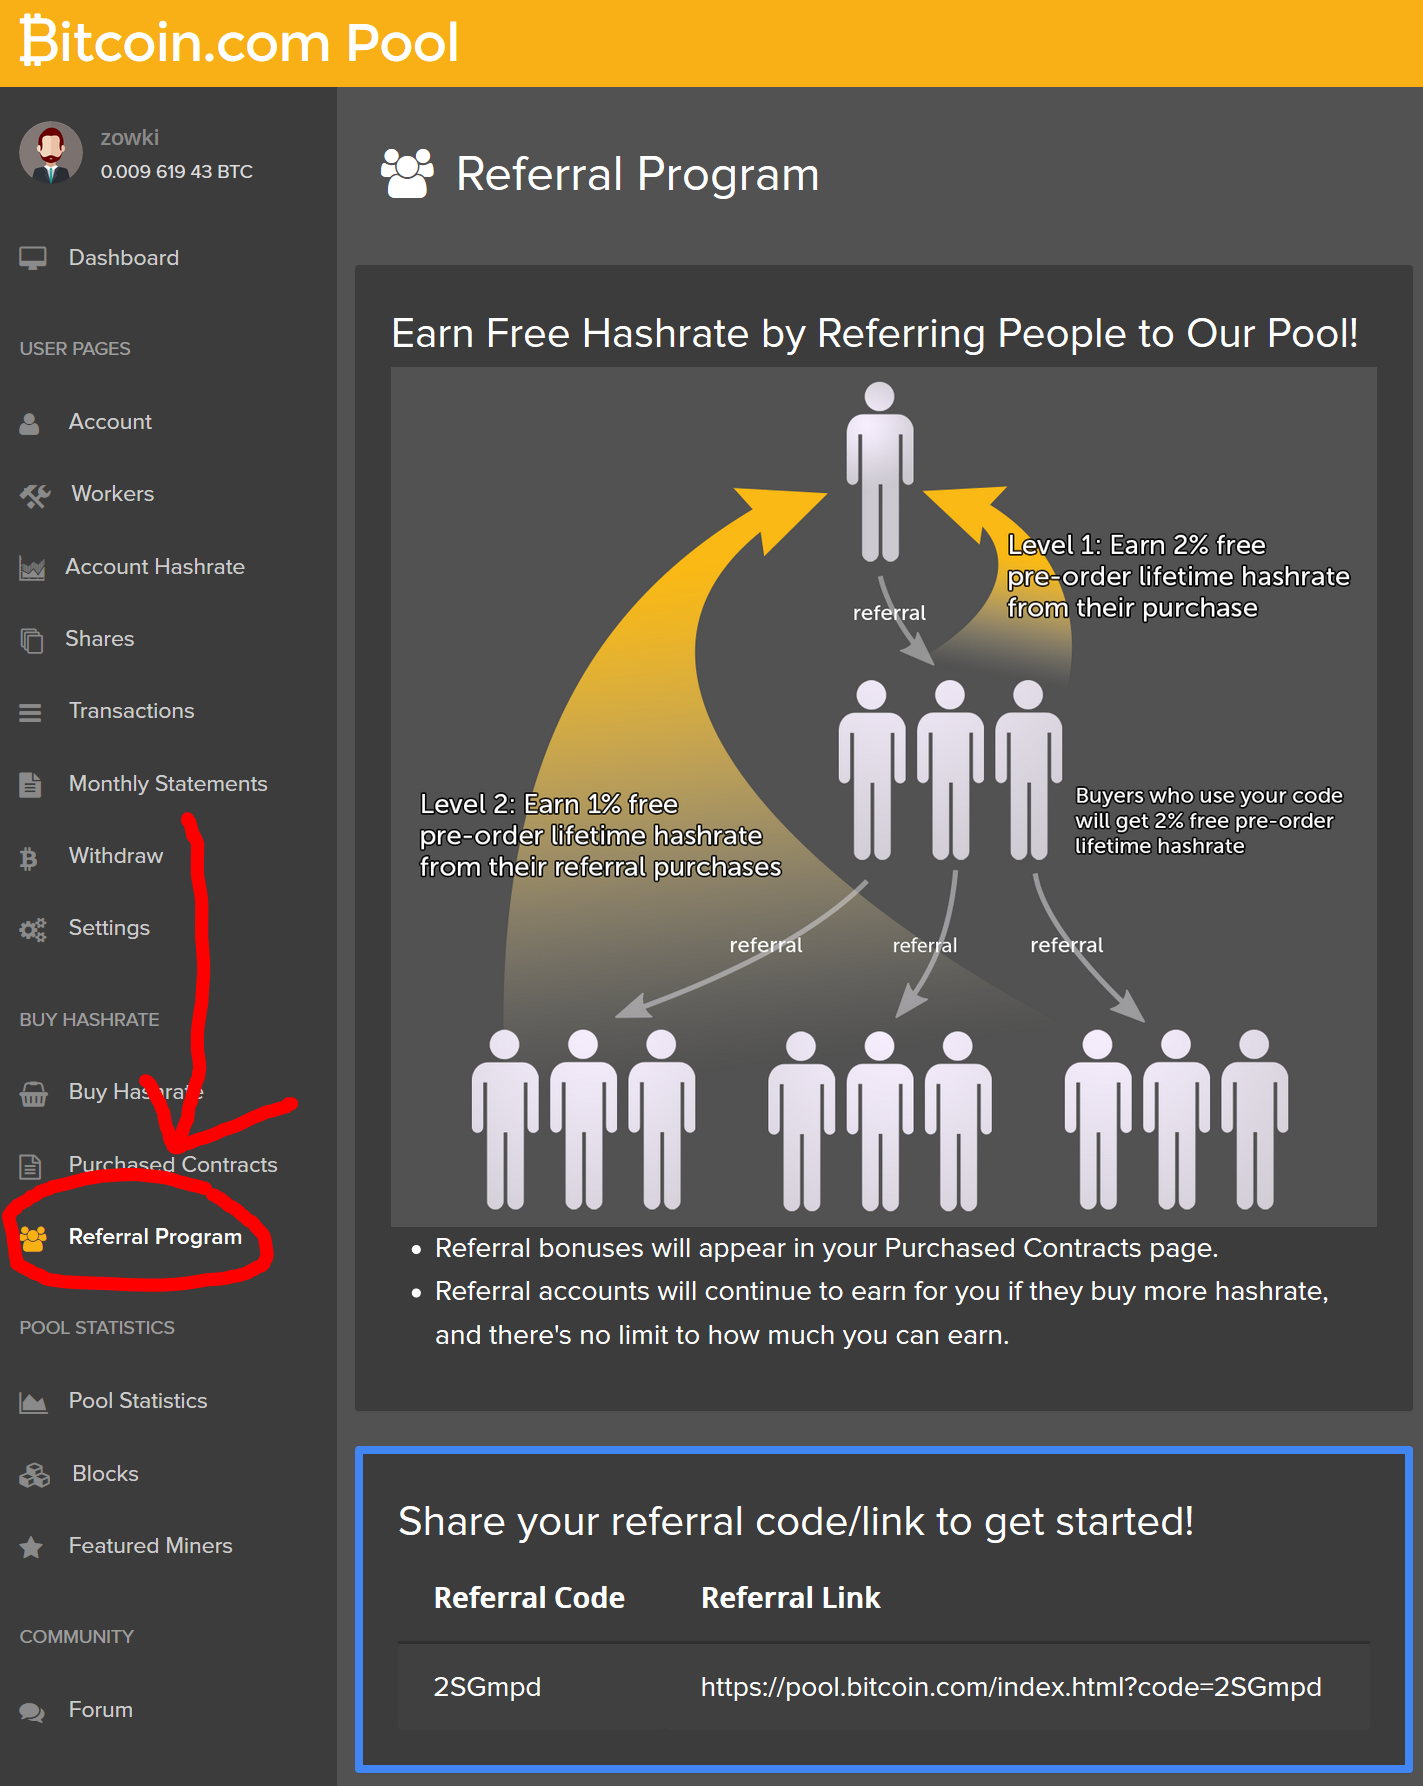
Task: Click the bitcoin icon beside Withdraw
Action: (x=29, y=858)
